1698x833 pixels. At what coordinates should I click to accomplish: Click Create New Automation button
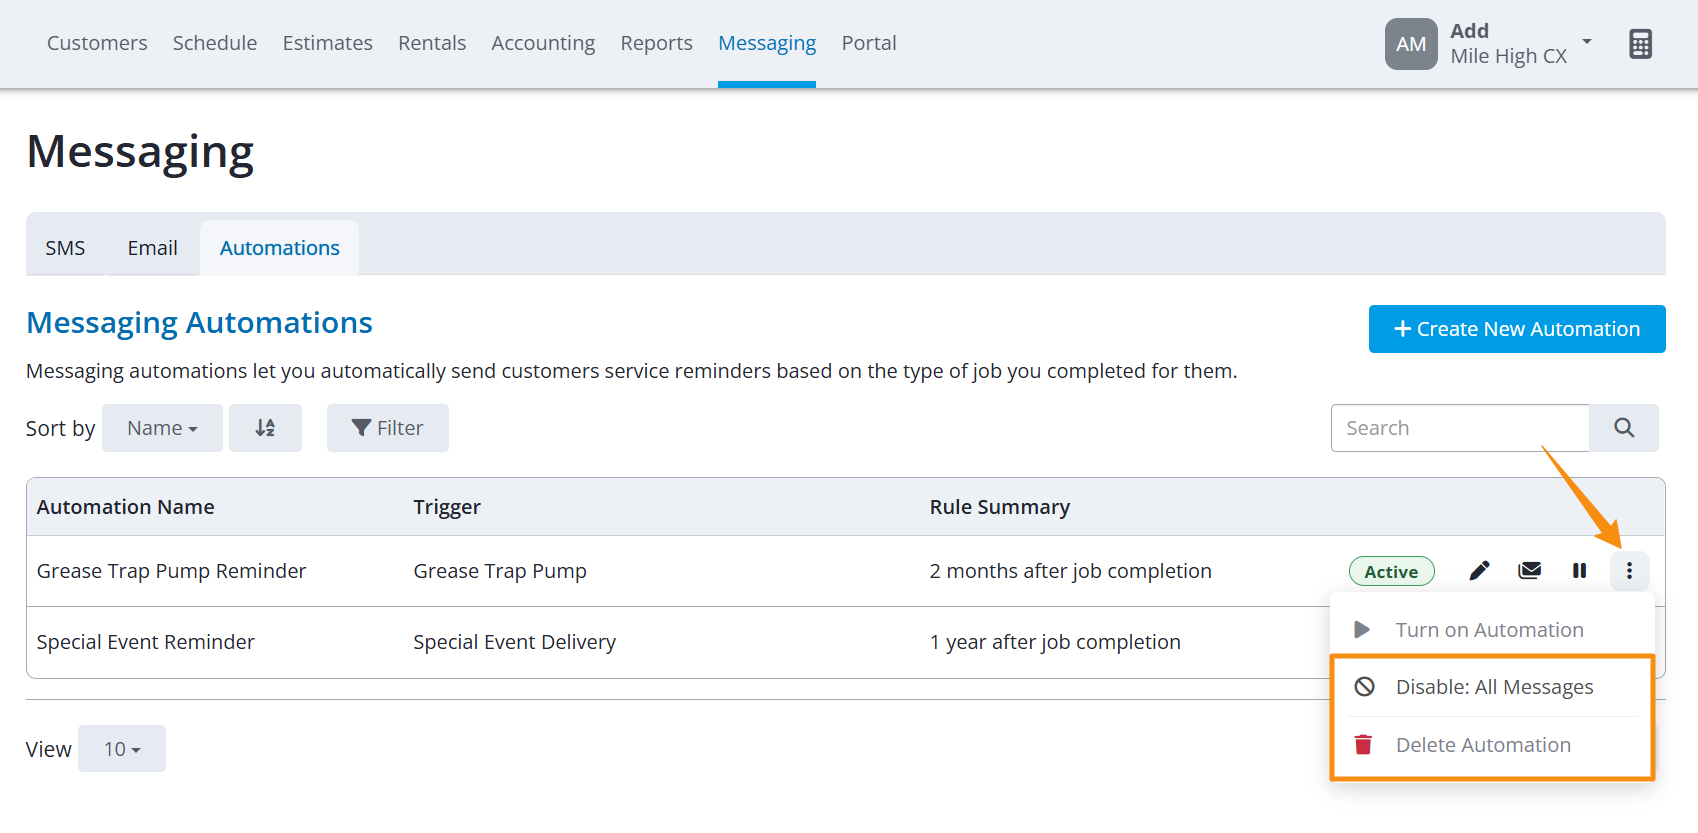(x=1517, y=329)
